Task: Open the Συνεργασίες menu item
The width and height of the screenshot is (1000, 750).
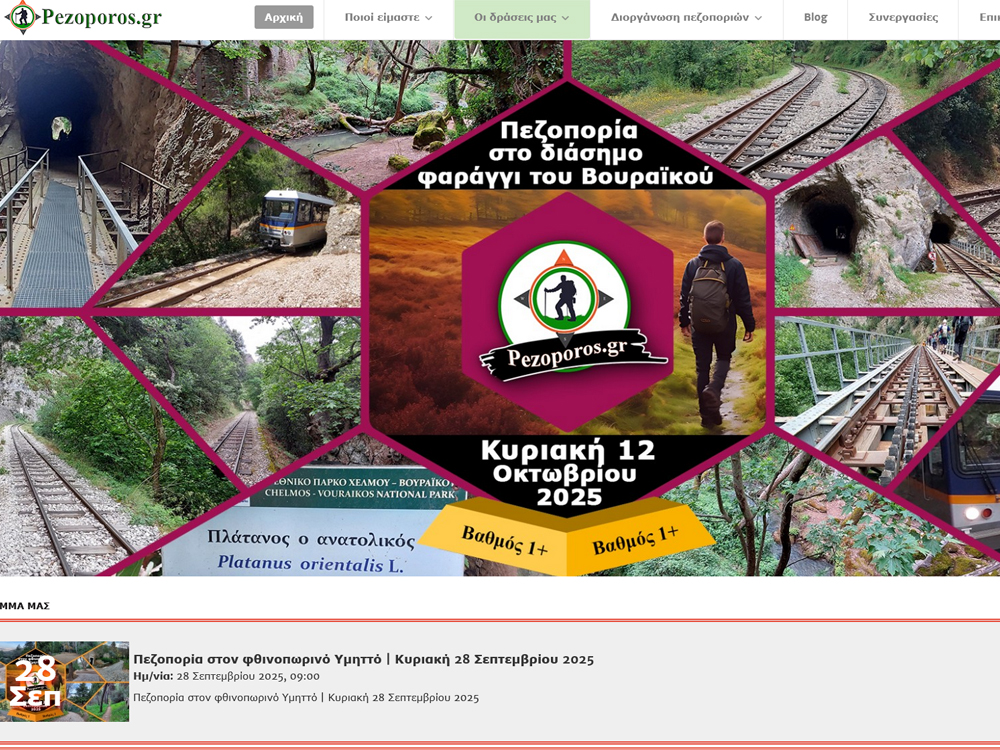Action: 903,17
